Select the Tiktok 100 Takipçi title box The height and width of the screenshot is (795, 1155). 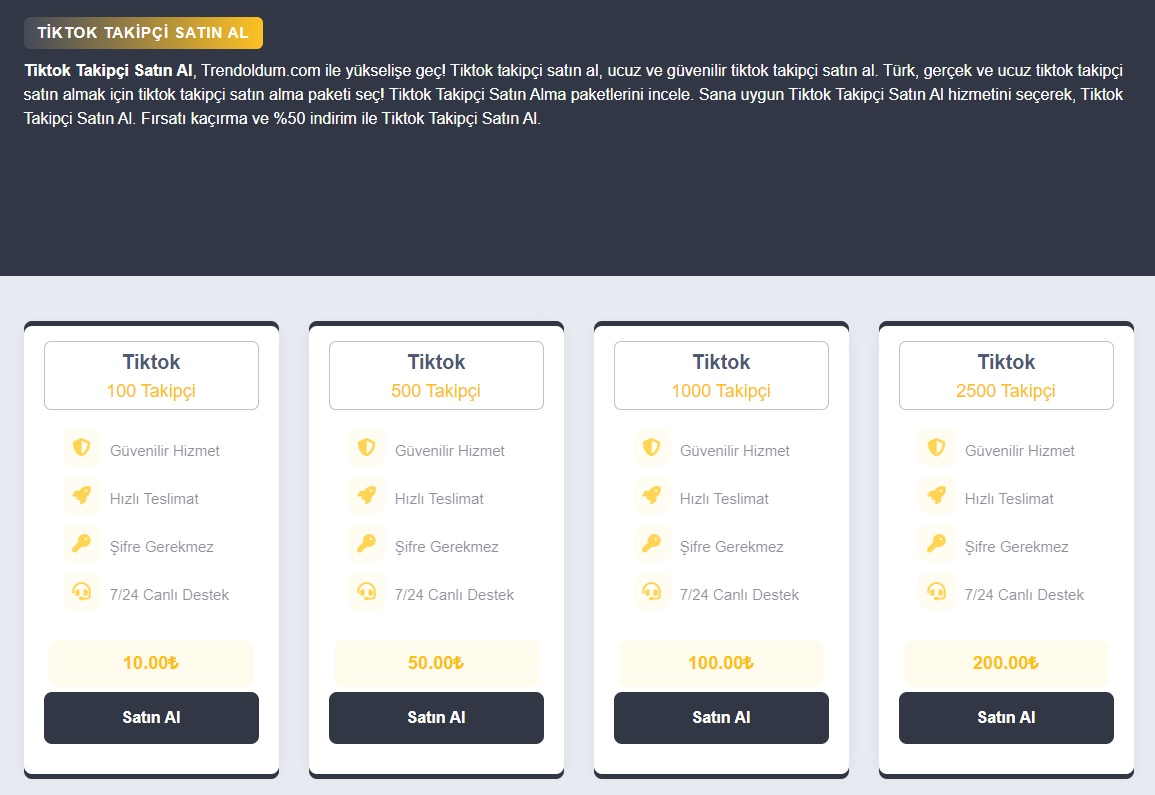point(151,376)
